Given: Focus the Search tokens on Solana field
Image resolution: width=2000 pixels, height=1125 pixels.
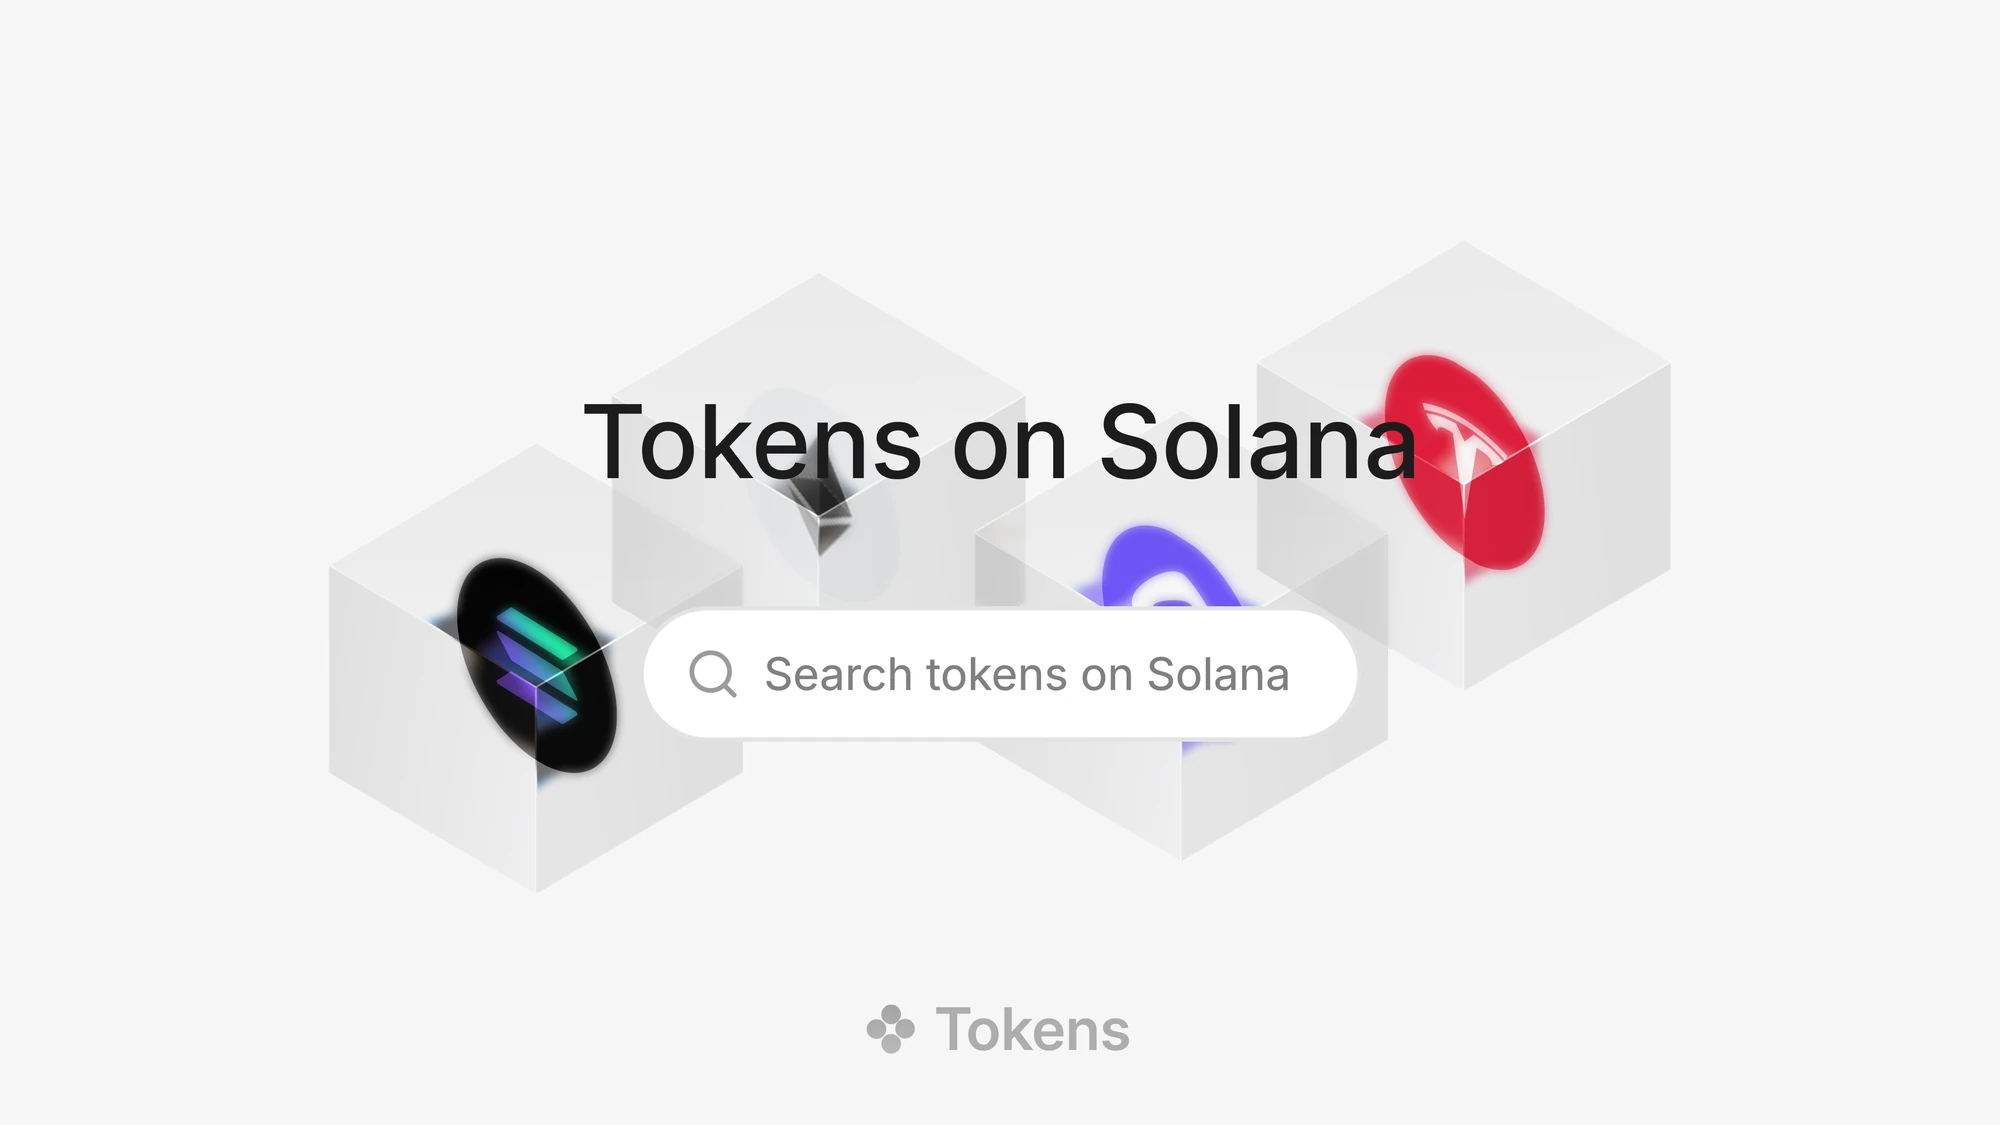Looking at the screenshot, I should tap(1000, 674).
